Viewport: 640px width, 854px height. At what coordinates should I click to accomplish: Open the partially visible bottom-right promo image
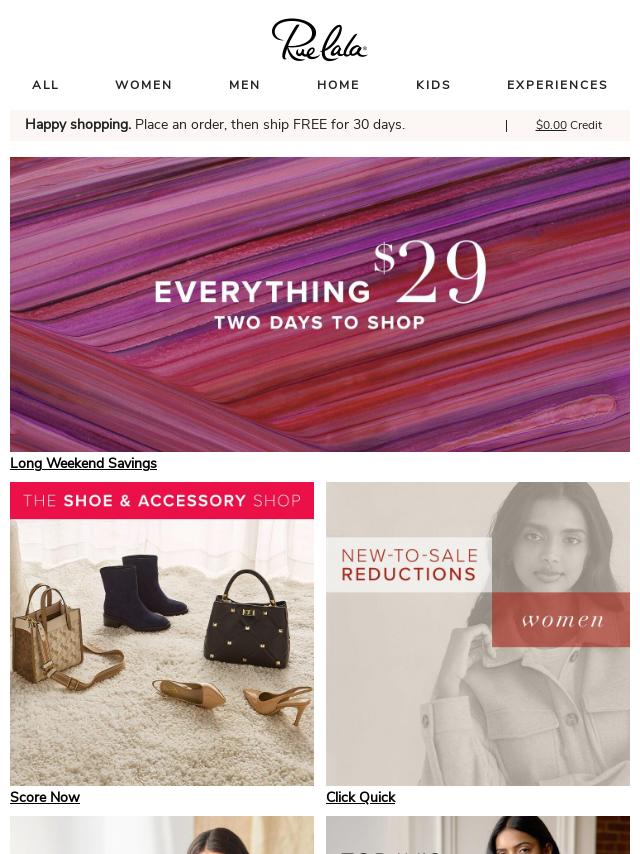[478, 835]
